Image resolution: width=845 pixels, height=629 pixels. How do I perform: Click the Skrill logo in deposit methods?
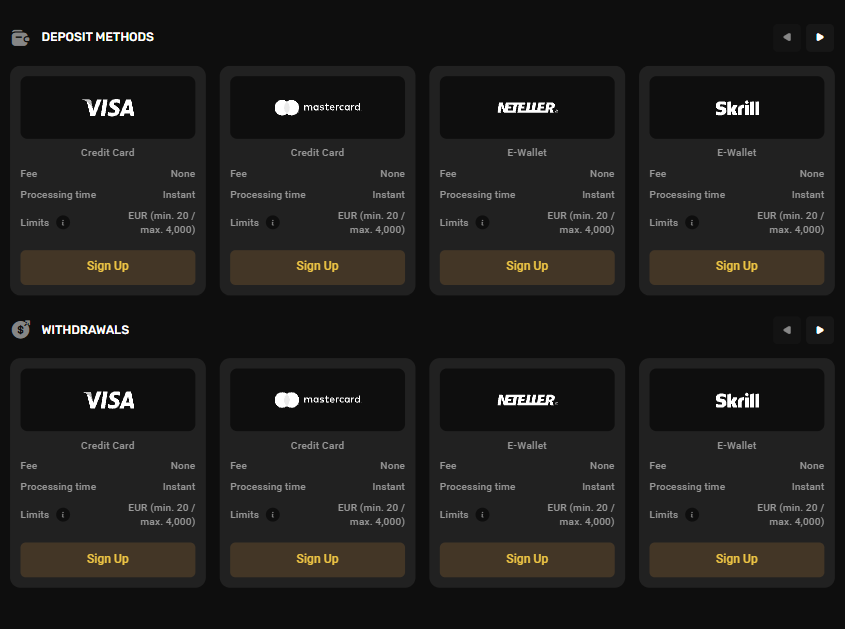736,106
